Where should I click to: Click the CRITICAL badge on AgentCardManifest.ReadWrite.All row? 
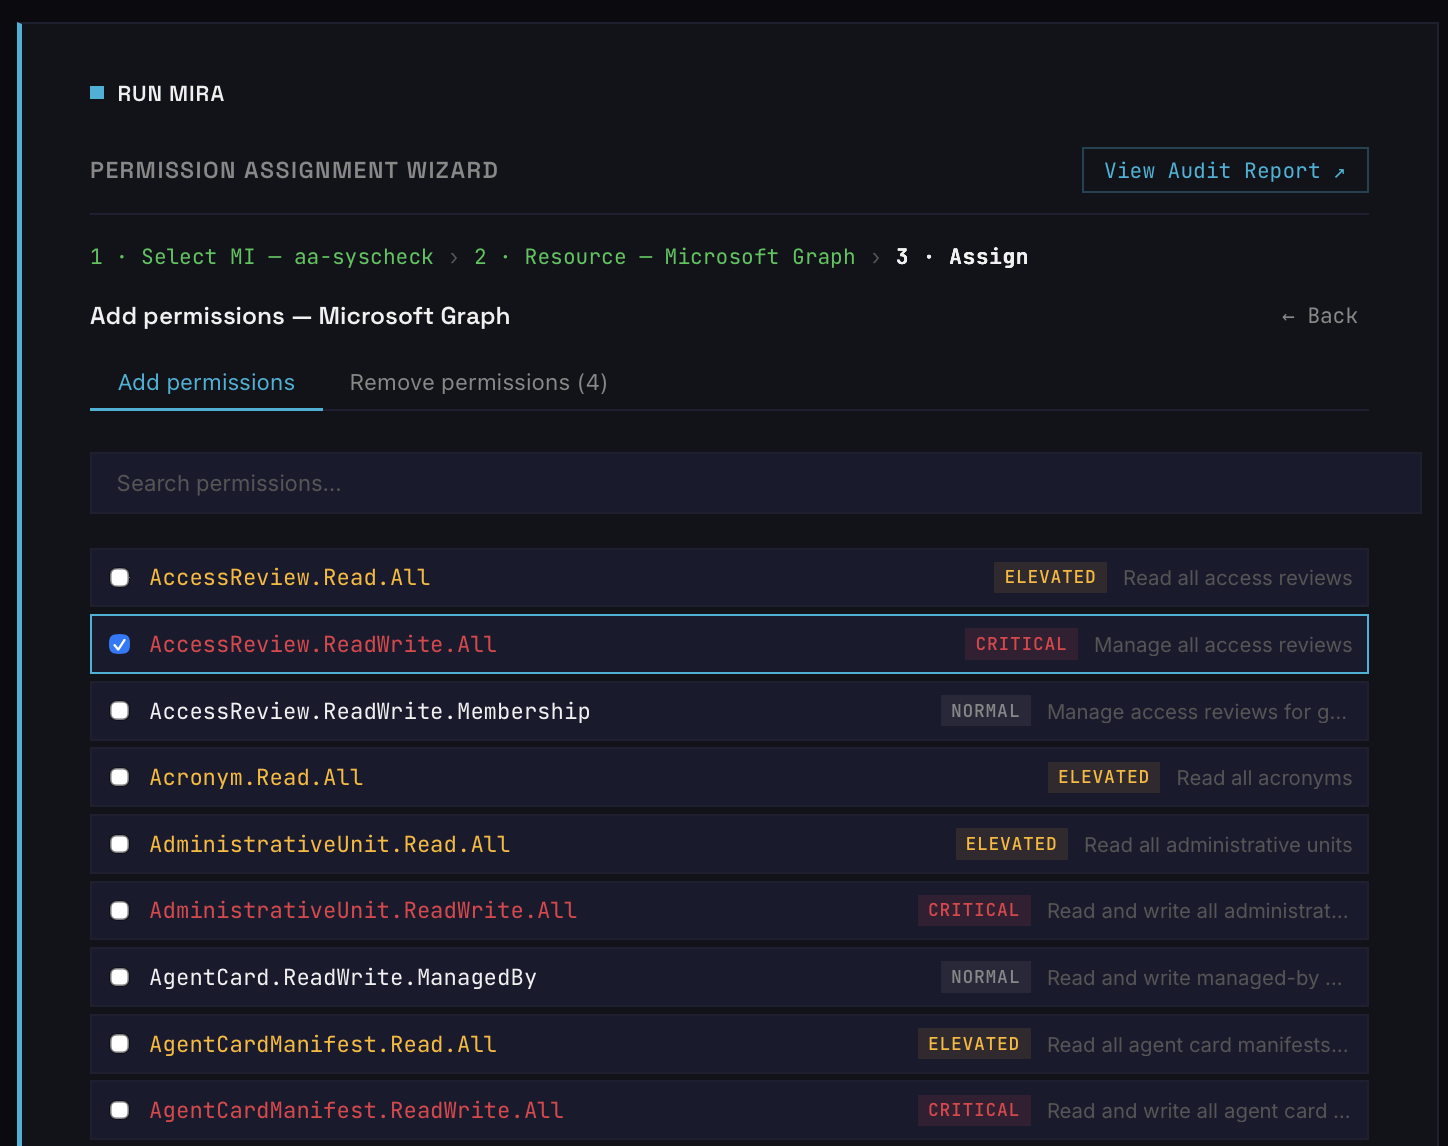[974, 1110]
